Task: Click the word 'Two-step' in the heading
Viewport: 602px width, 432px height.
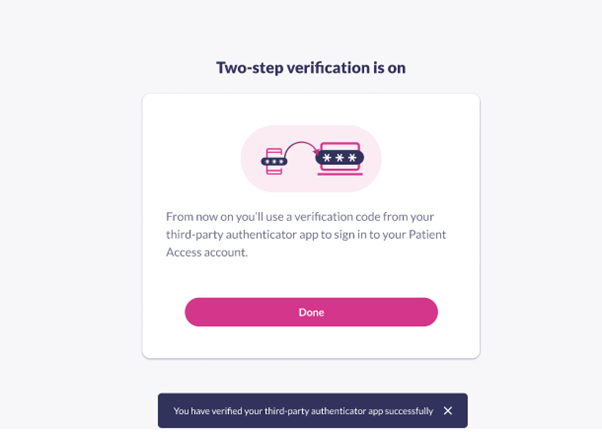Action: [246, 68]
